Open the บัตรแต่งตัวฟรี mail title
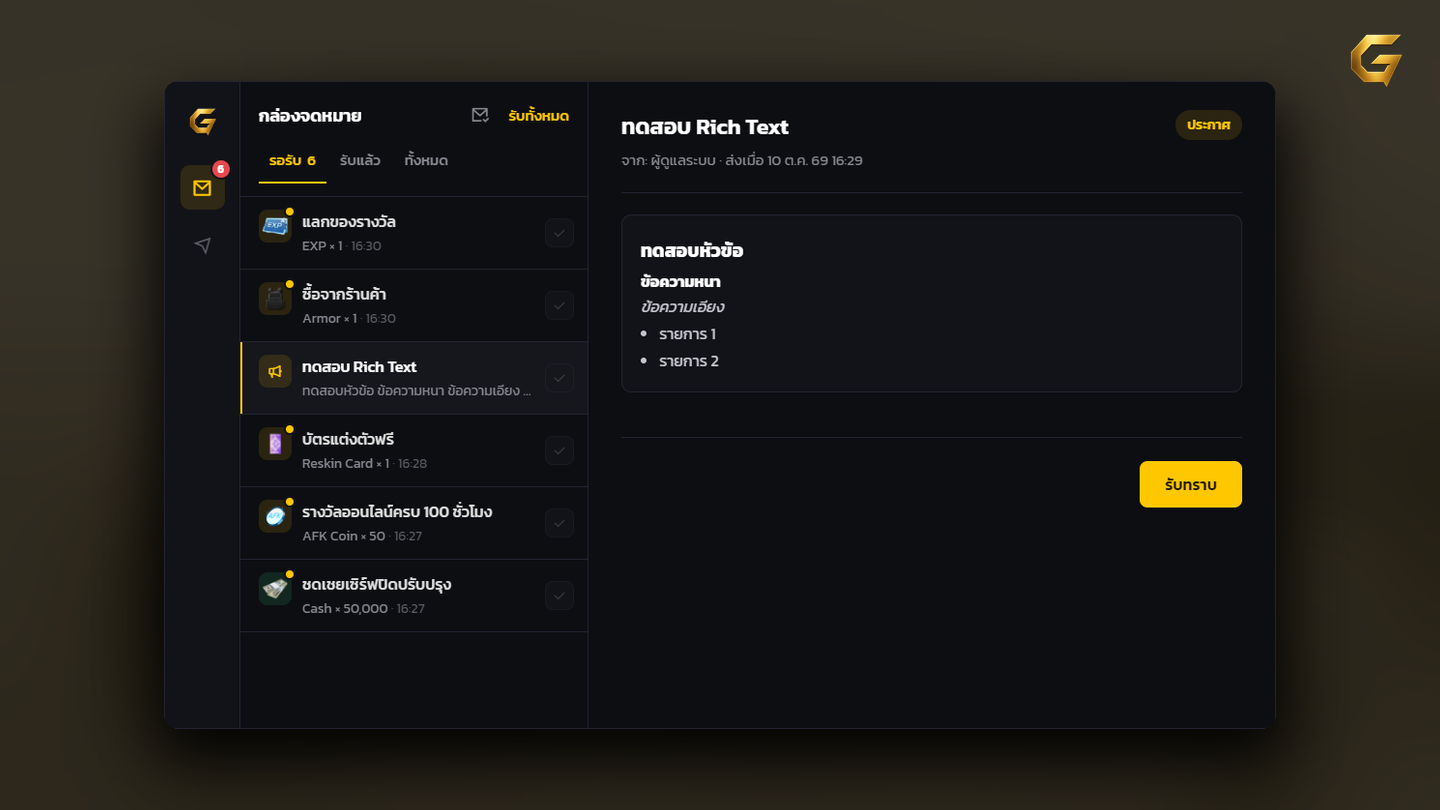The width and height of the screenshot is (1440, 810). pyautogui.click(x=348, y=440)
